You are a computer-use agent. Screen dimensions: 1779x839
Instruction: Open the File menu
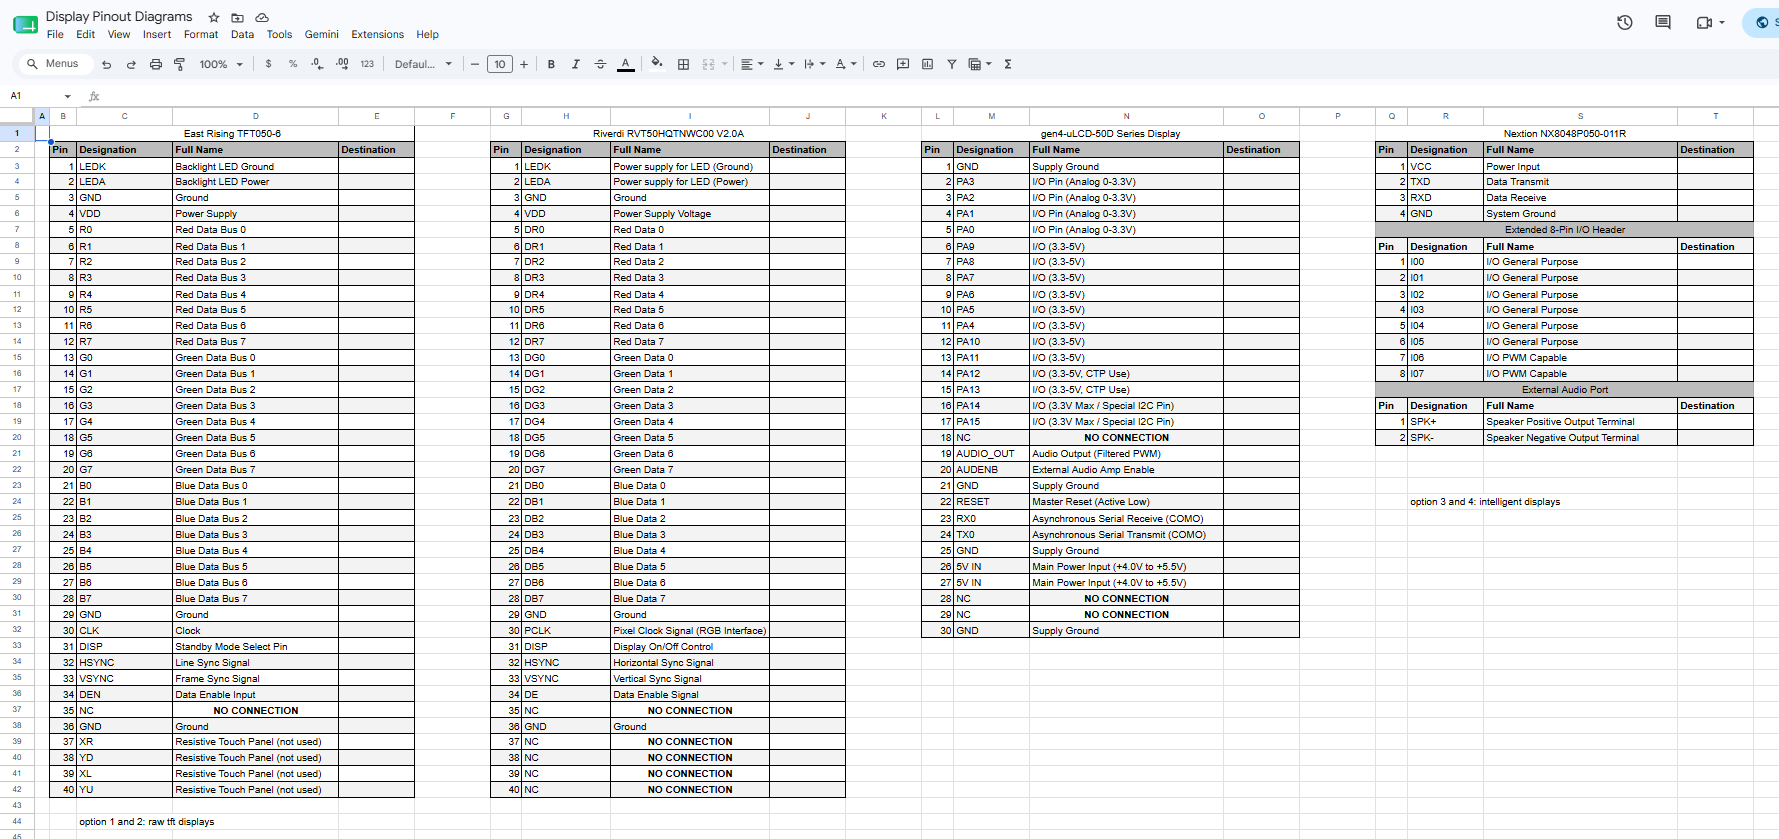click(x=55, y=34)
